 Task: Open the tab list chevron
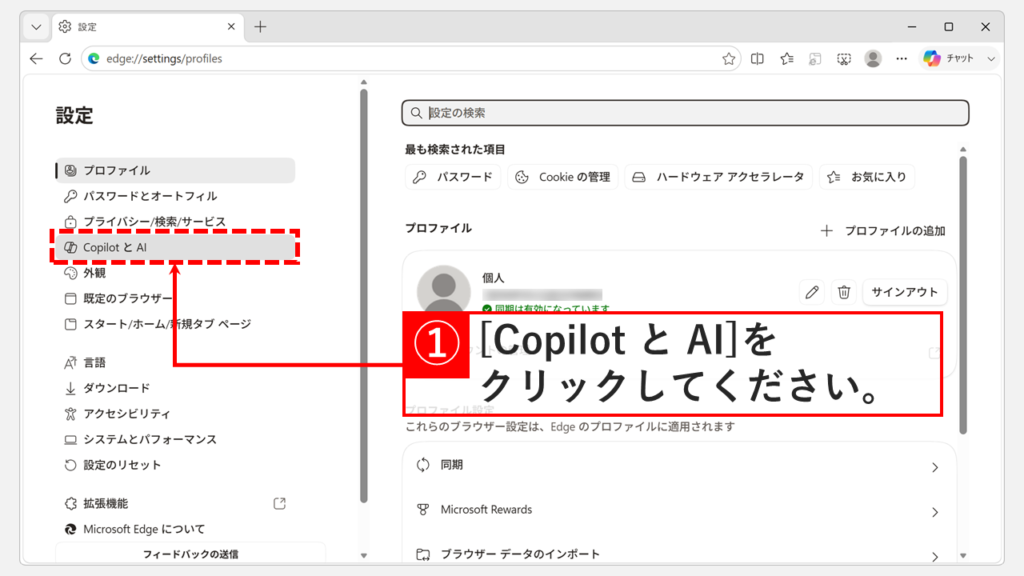pyautogui.click(x=37, y=27)
